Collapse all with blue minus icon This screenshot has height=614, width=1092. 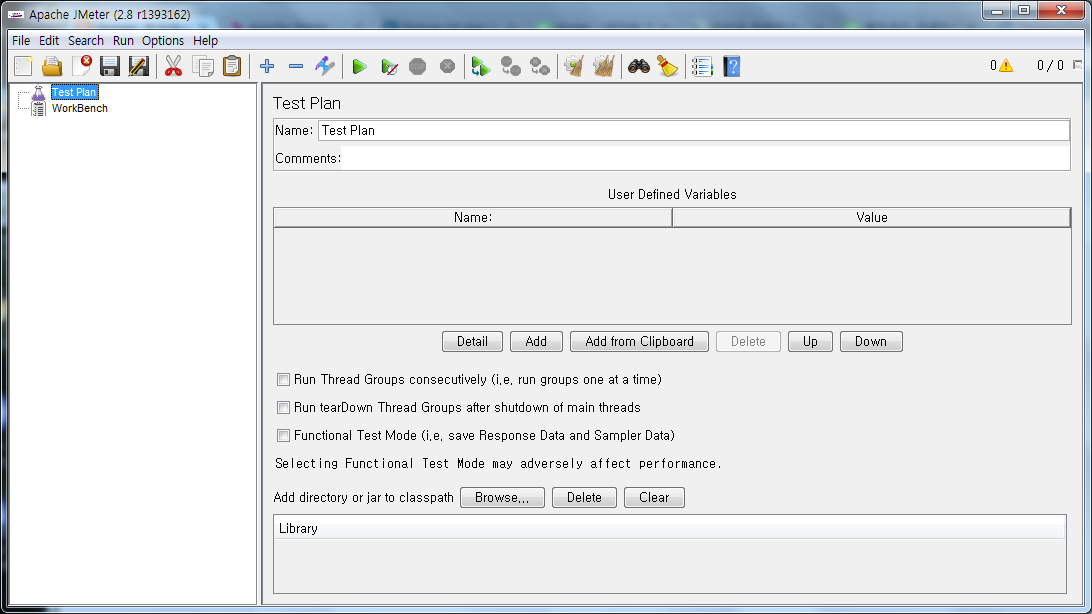pyautogui.click(x=296, y=66)
